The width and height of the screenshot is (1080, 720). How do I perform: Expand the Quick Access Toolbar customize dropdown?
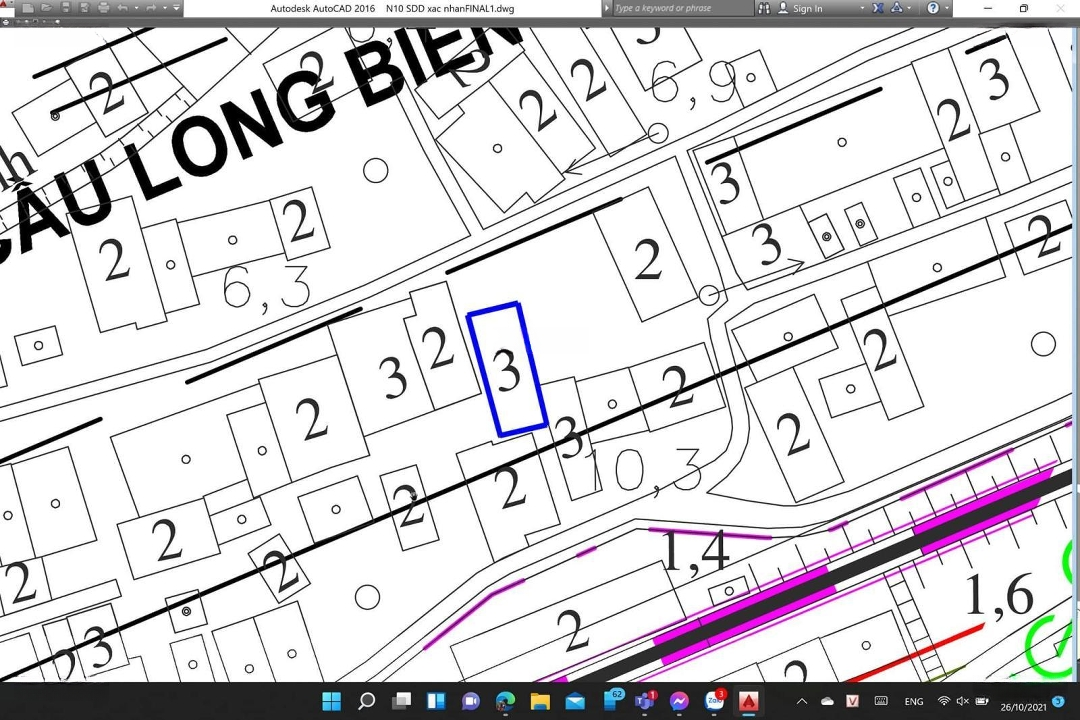coord(177,8)
